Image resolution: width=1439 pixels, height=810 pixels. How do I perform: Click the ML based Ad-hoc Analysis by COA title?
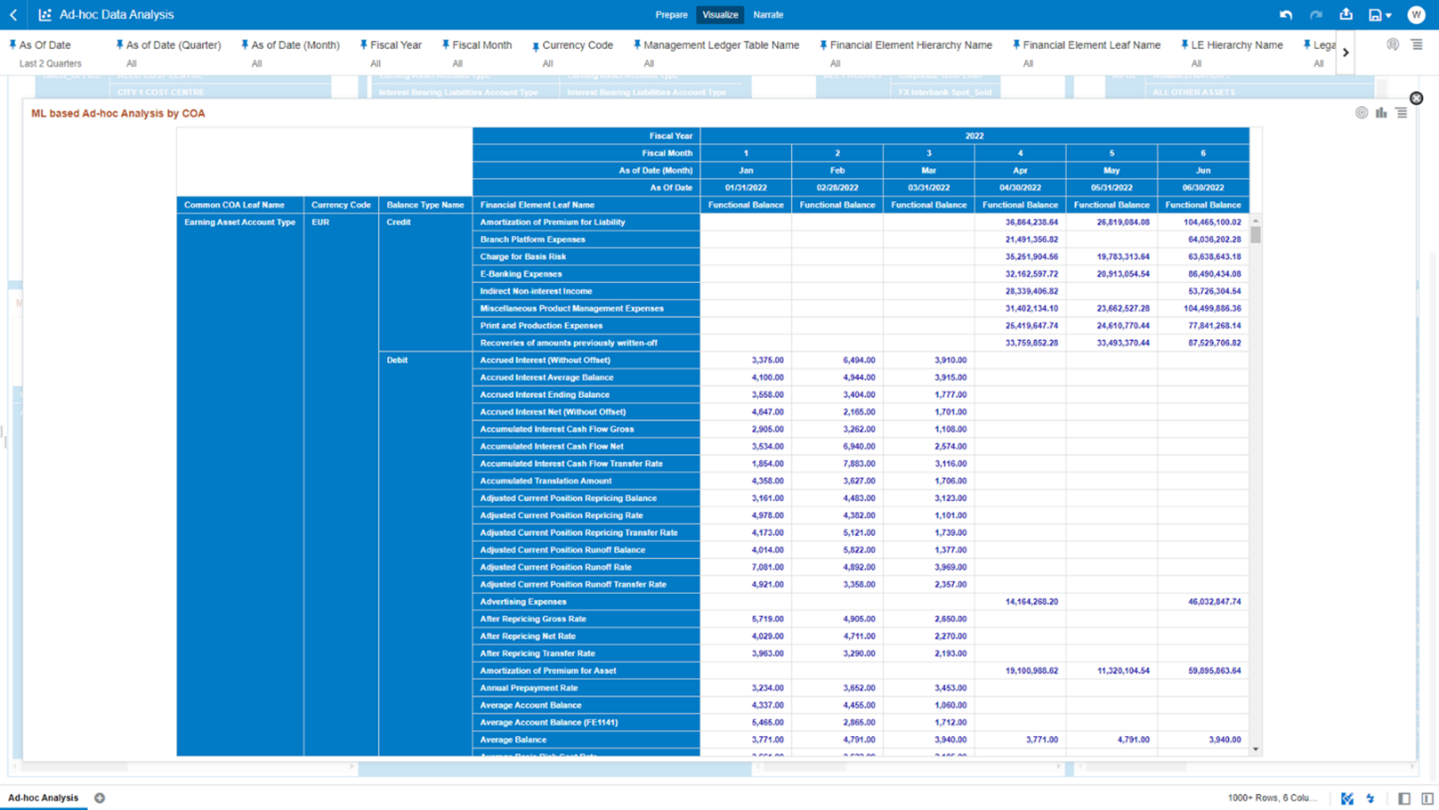(118, 113)
